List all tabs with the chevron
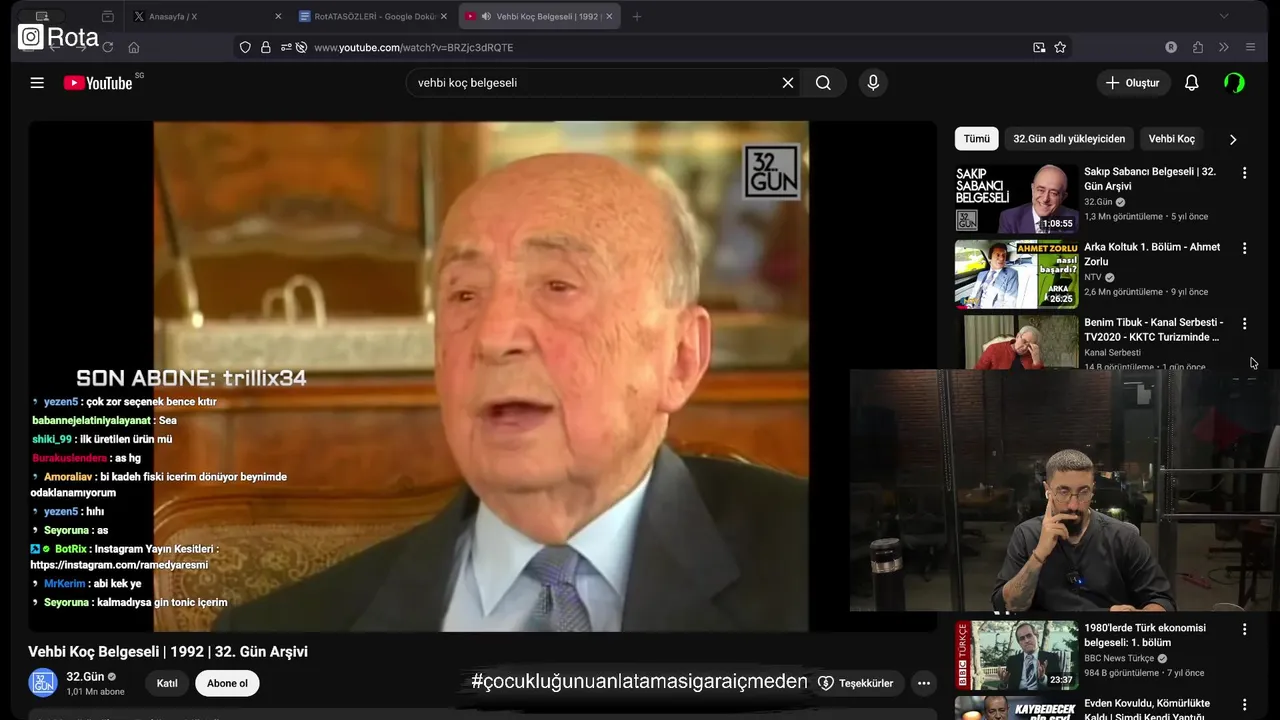1280x720 pixels. [x=1223, y=17]
